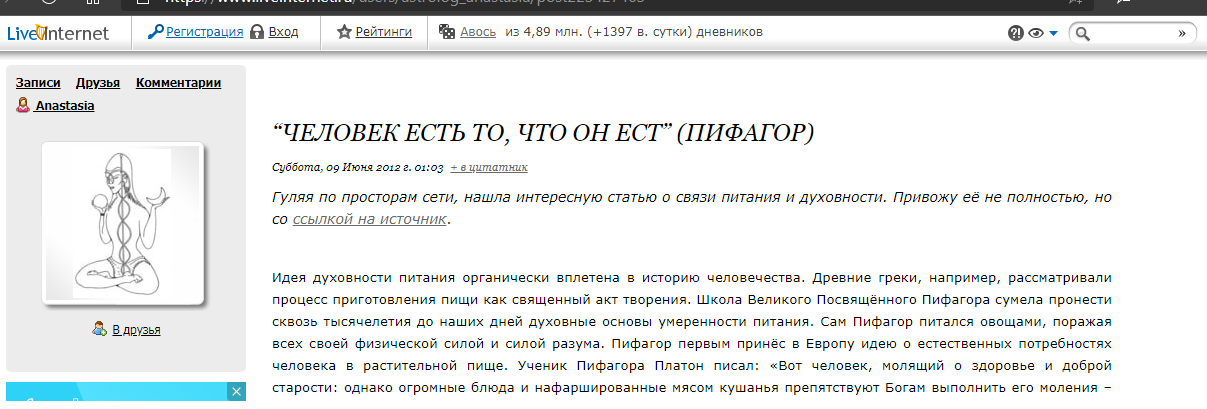Open the LiveInternet logo home link

click(x=56, y=33)
